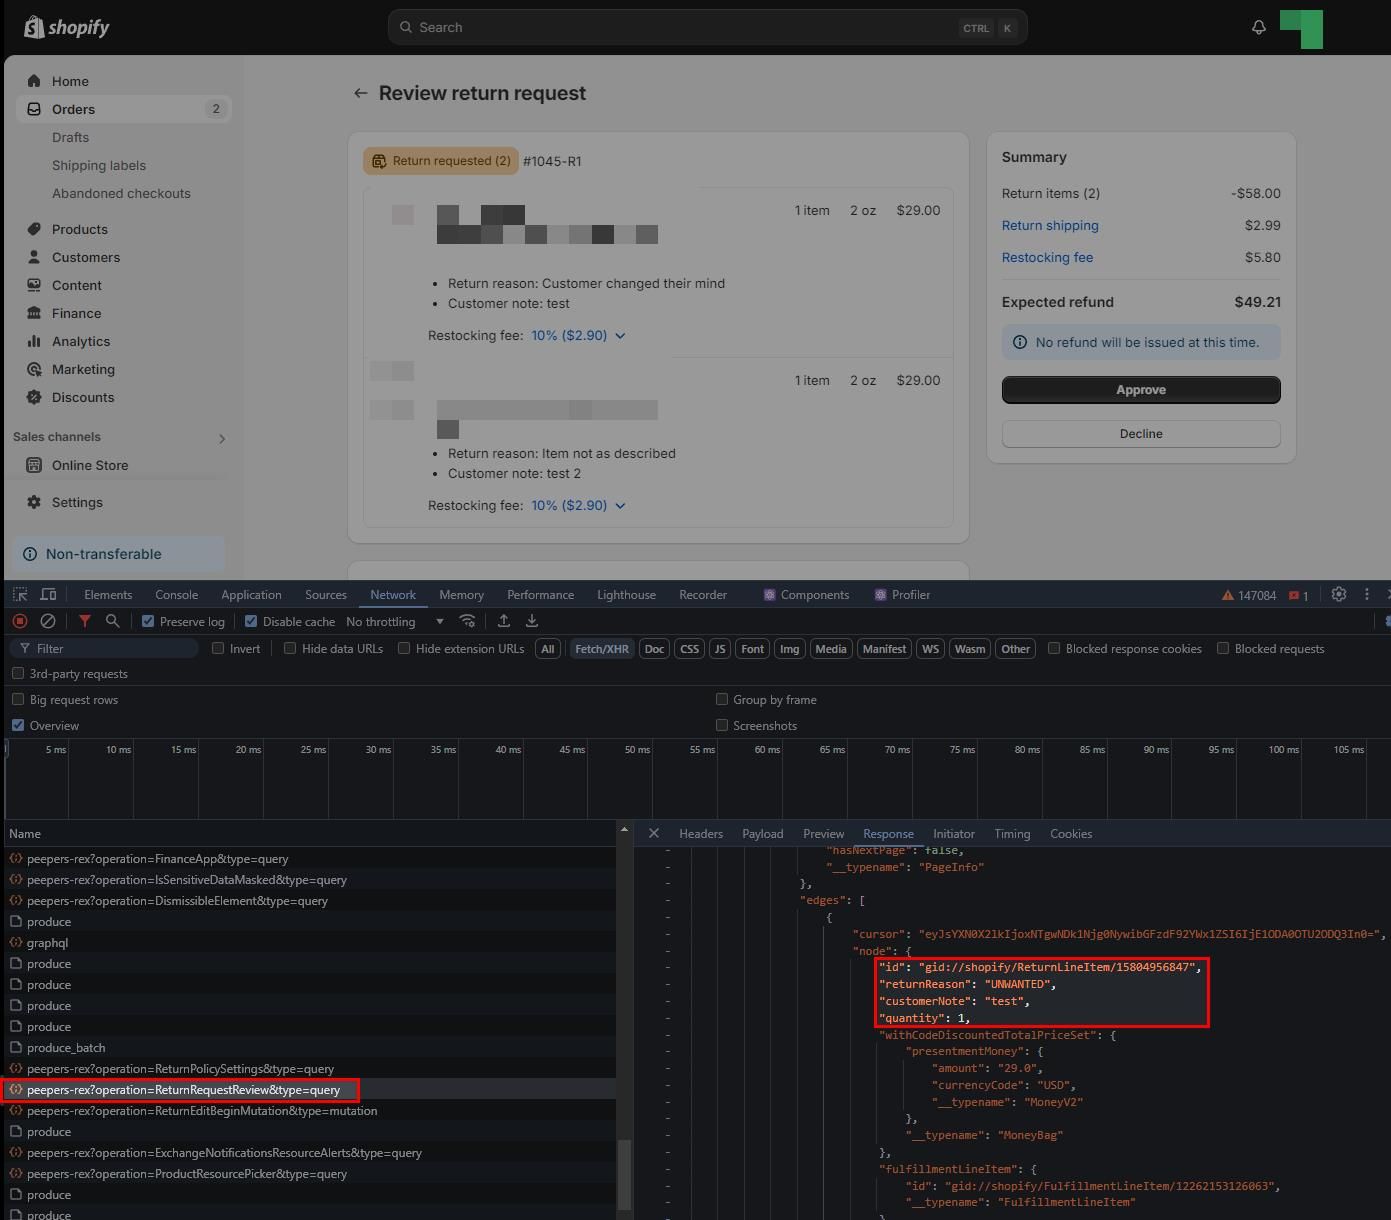This screenshot has height=1220, width=1391.
Task: Close the request details panel
Action: (x=653, y=833)
